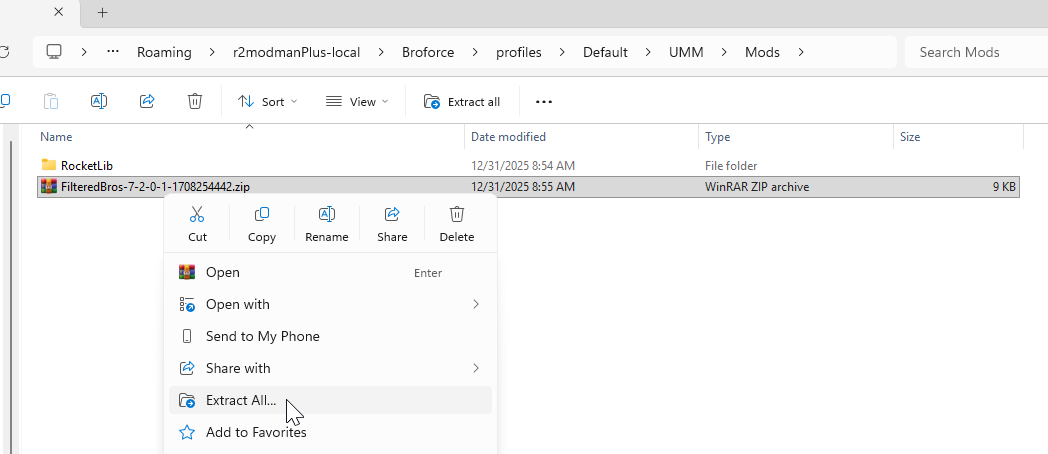
Task: Click Send to My Phone
Action: [262, 336]
